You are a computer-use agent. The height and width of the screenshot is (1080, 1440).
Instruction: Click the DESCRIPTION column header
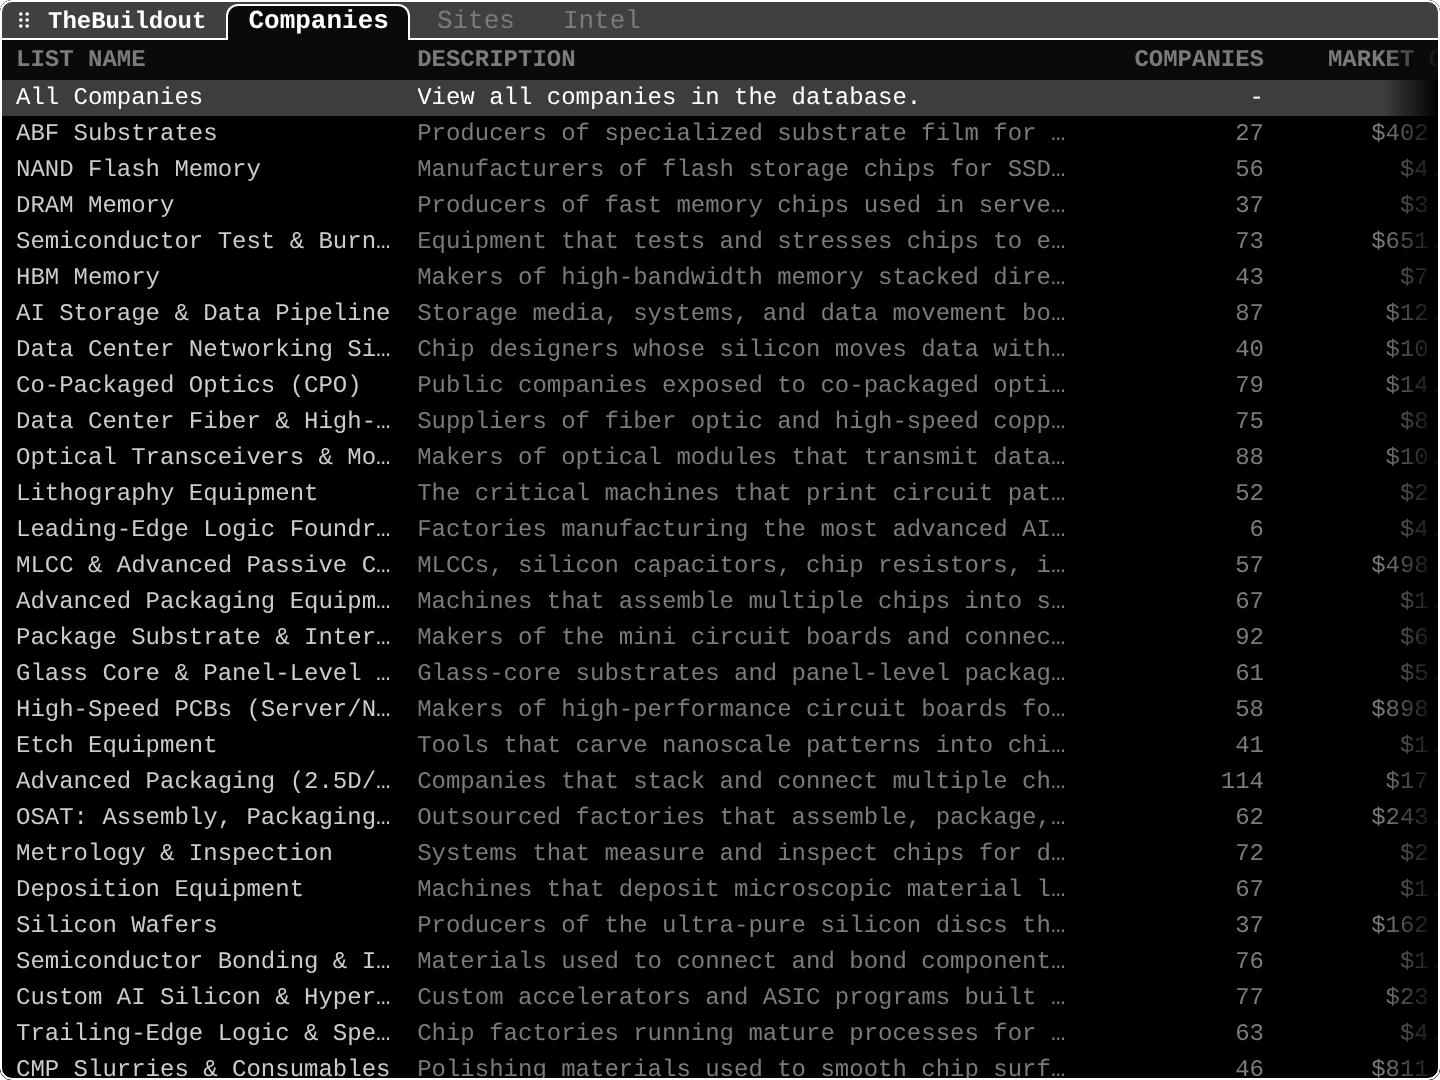(x=496, y=59)
